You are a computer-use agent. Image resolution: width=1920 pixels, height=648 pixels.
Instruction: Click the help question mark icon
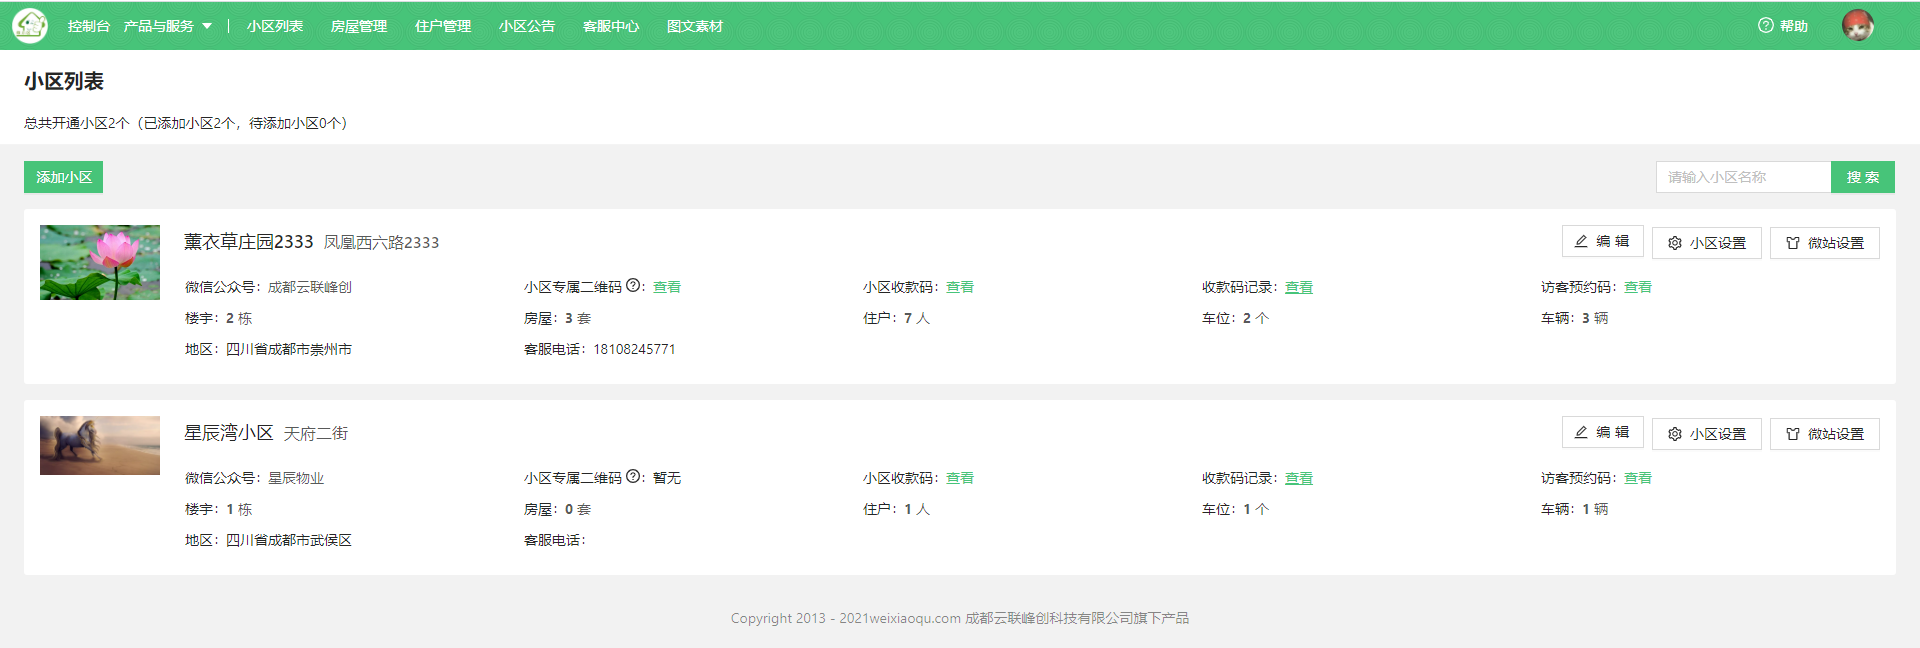tap(1765, 26)
